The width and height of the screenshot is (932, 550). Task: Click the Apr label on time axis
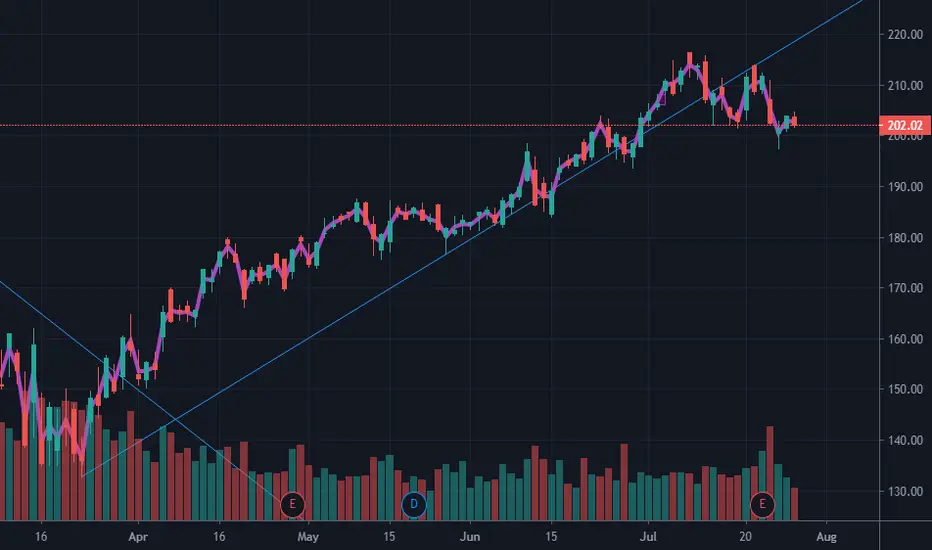[138, 537]
